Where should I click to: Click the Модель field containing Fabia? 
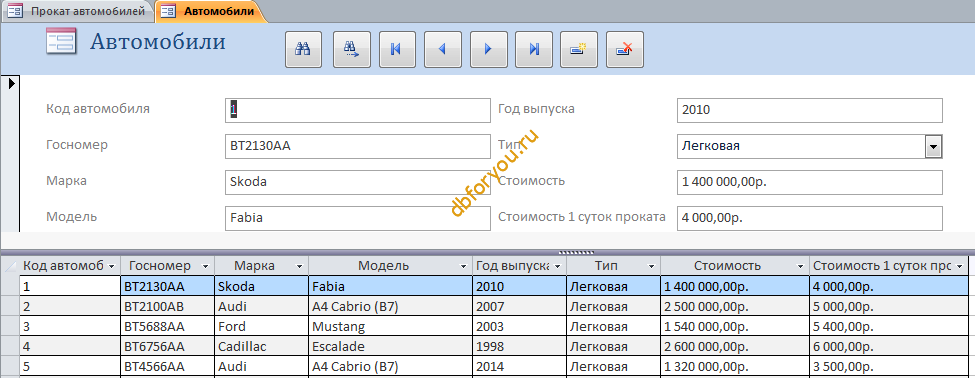coord(358,218)
